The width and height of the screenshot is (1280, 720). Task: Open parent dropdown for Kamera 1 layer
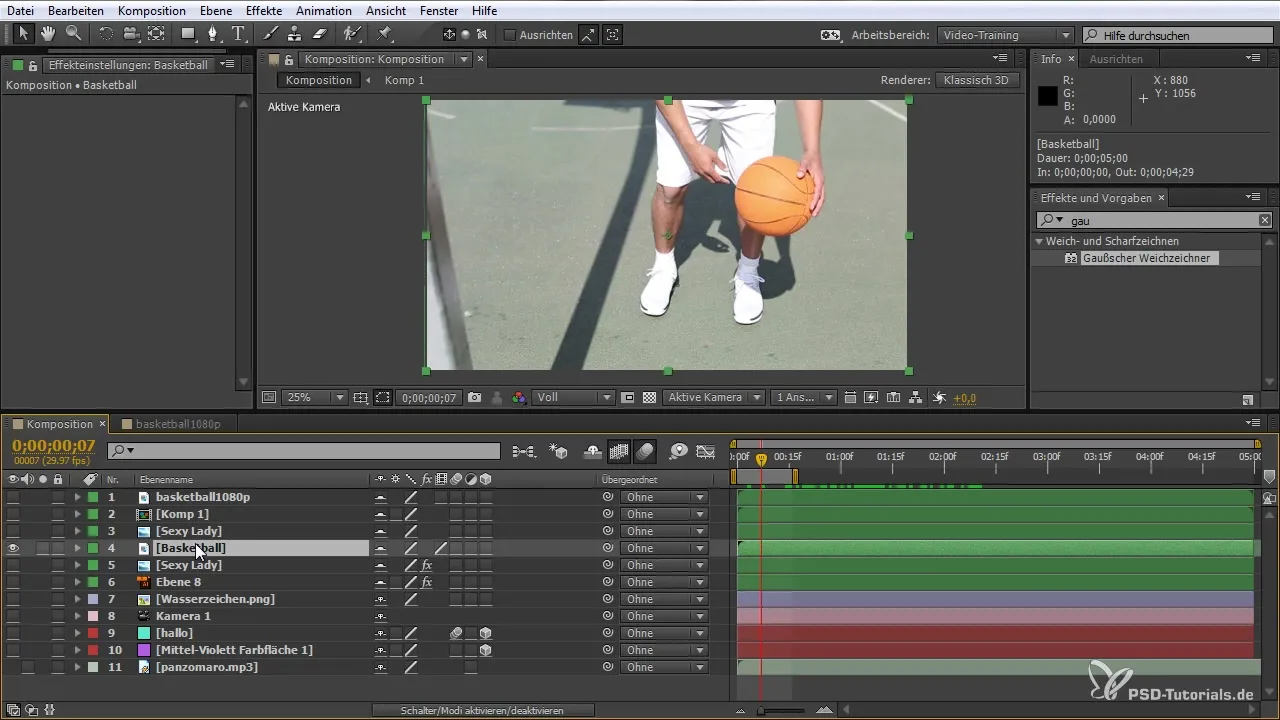coord(664,616)
